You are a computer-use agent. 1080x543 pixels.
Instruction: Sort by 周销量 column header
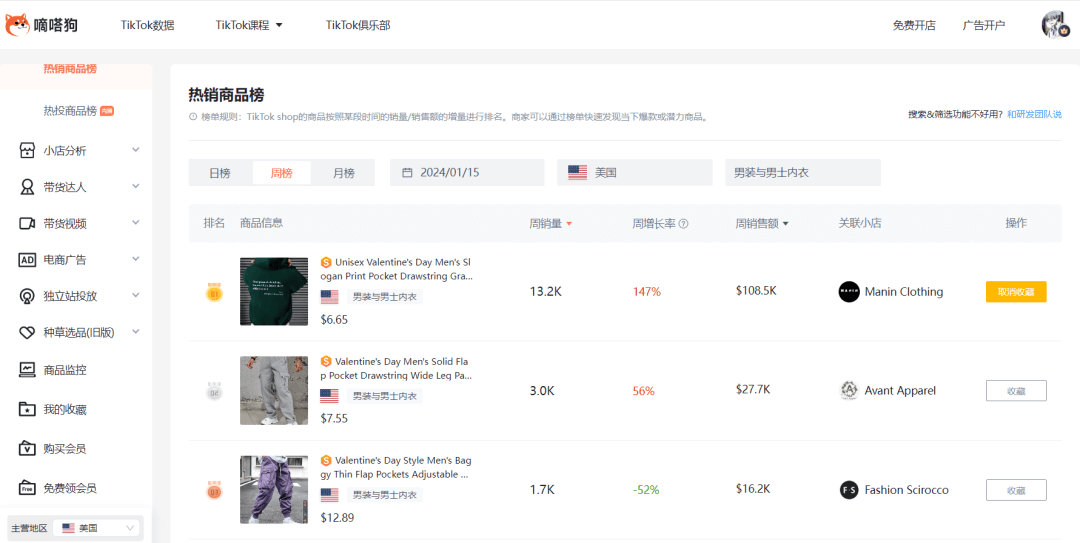[550, 223]
